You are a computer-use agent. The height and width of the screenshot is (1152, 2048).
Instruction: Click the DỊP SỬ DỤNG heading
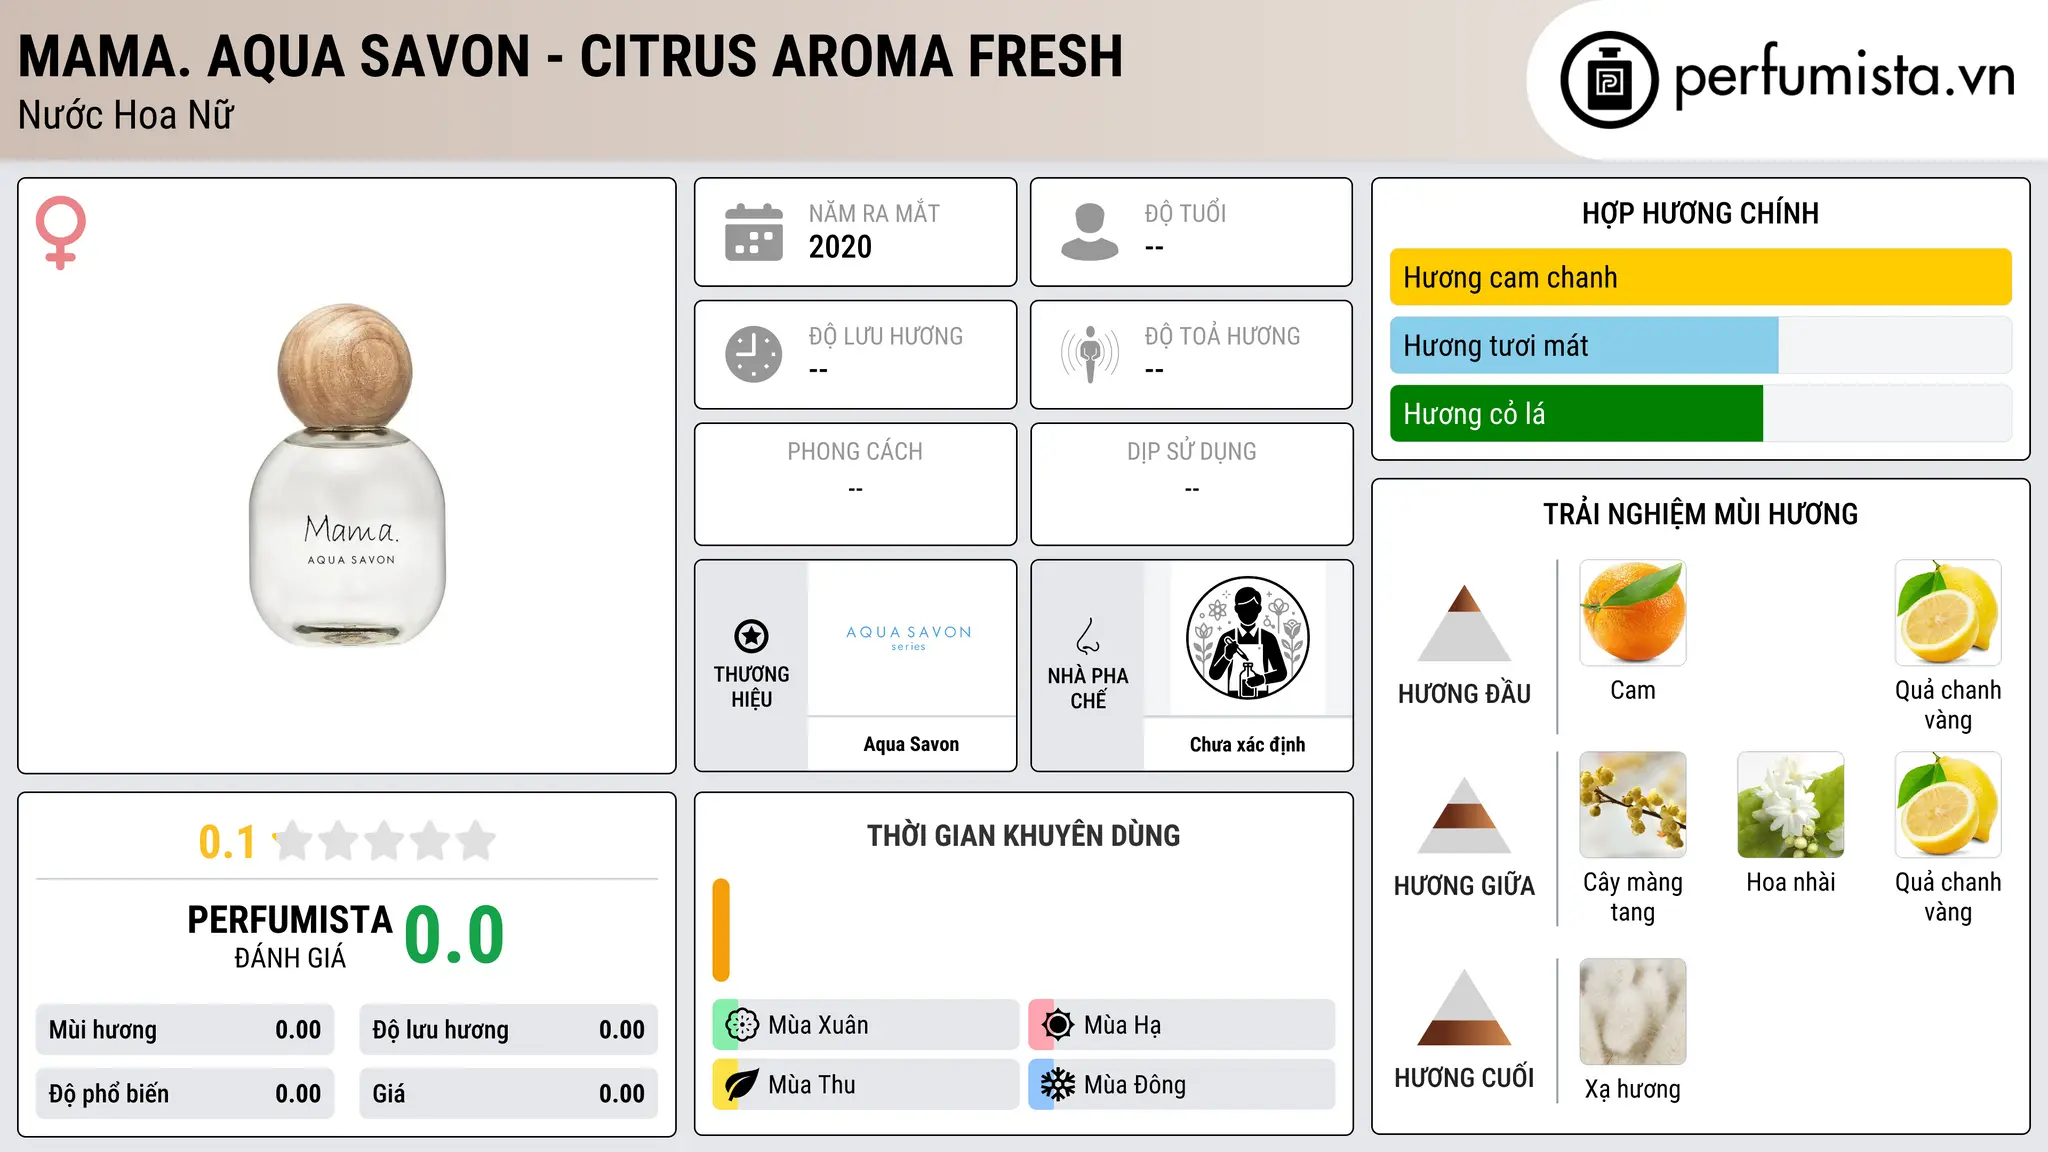[1191, 452]
